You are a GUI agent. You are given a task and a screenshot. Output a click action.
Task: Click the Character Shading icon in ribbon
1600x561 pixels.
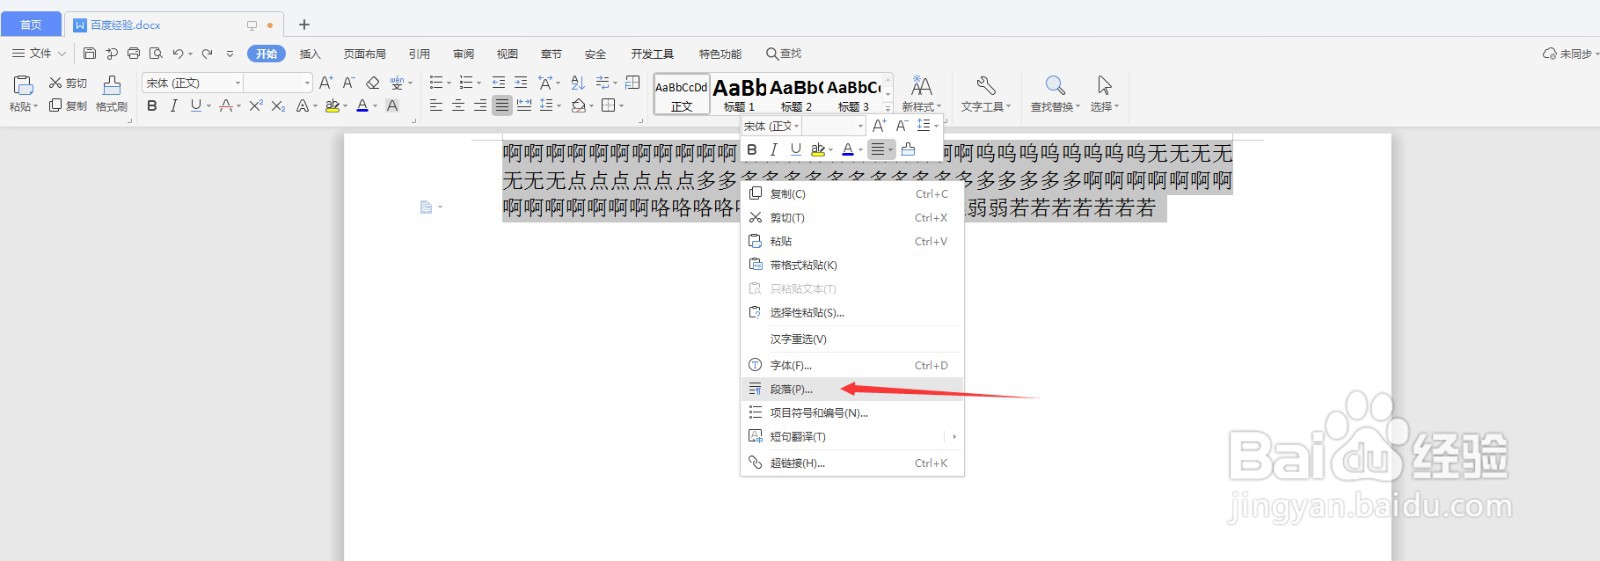392,105
